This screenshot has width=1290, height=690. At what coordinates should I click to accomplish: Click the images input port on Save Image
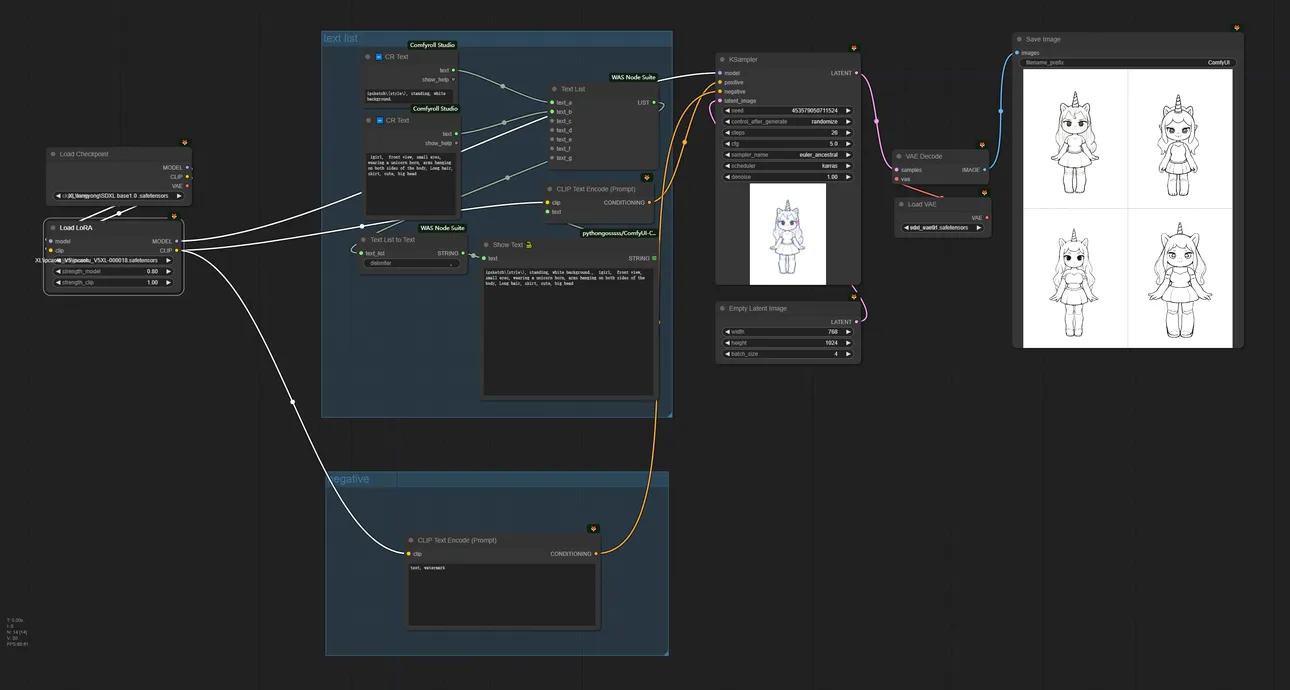coord(1017,53)
